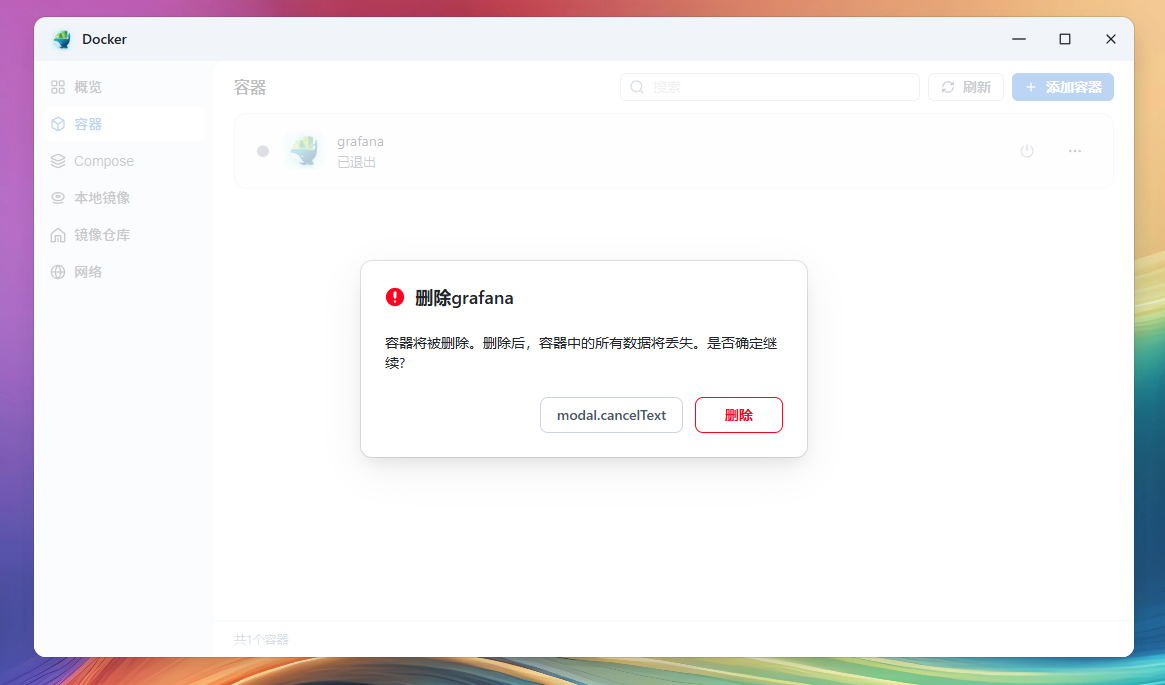Click the modal.cancelText button
The width and height of the screenshot is (1165, 685).
(x=611, y=414)
